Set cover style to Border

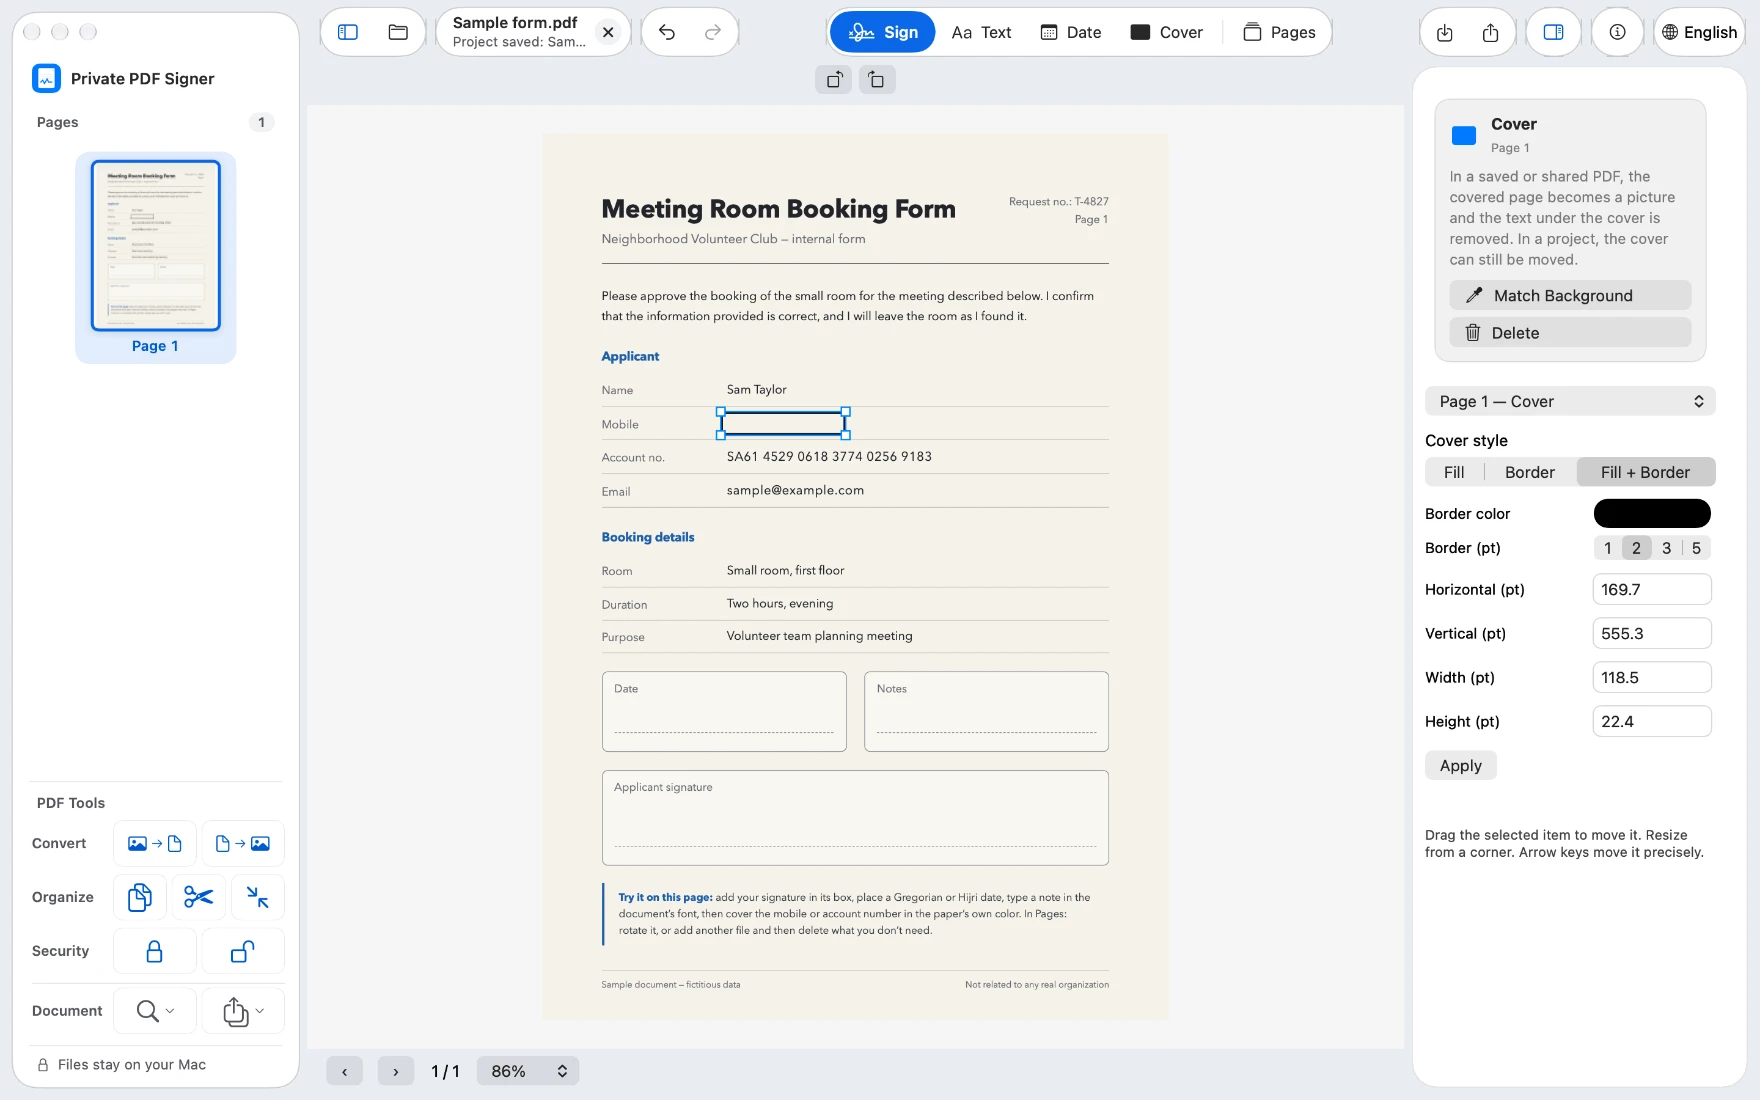1530,472
